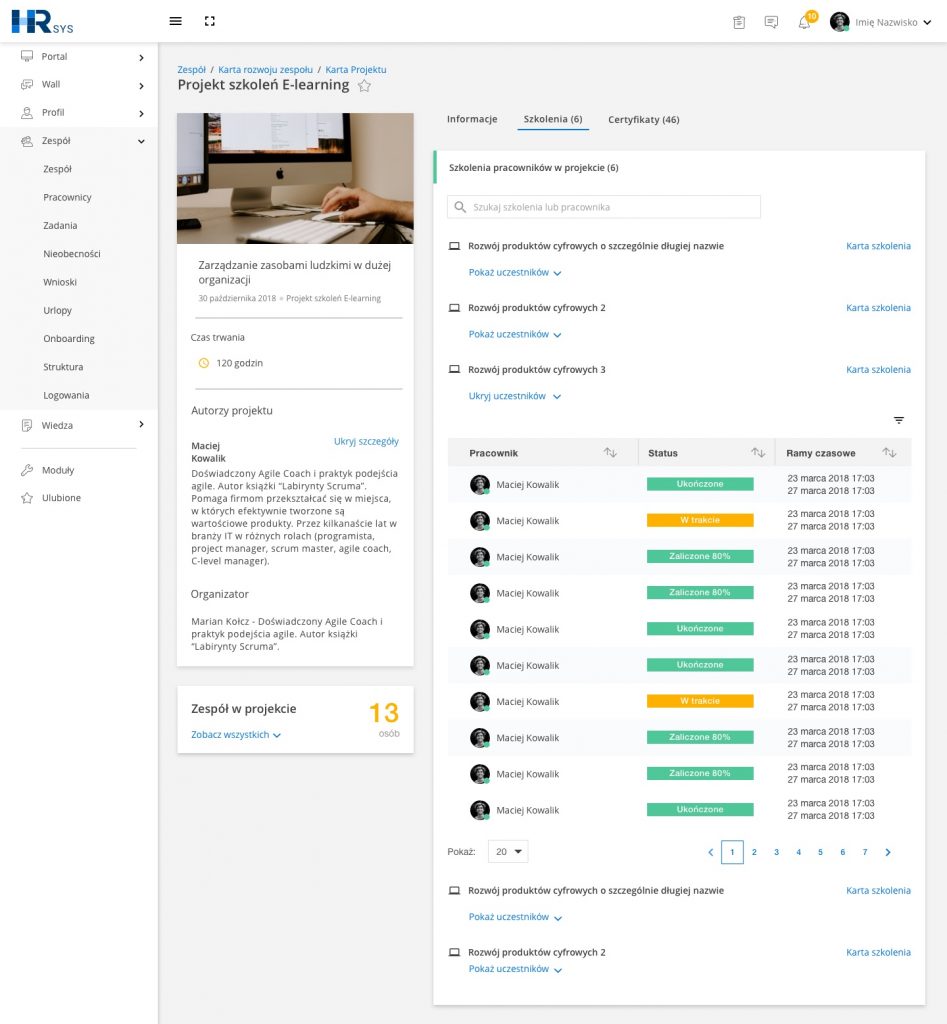
Task: Click the user avatar in header
Action: [x=839, y=22]
